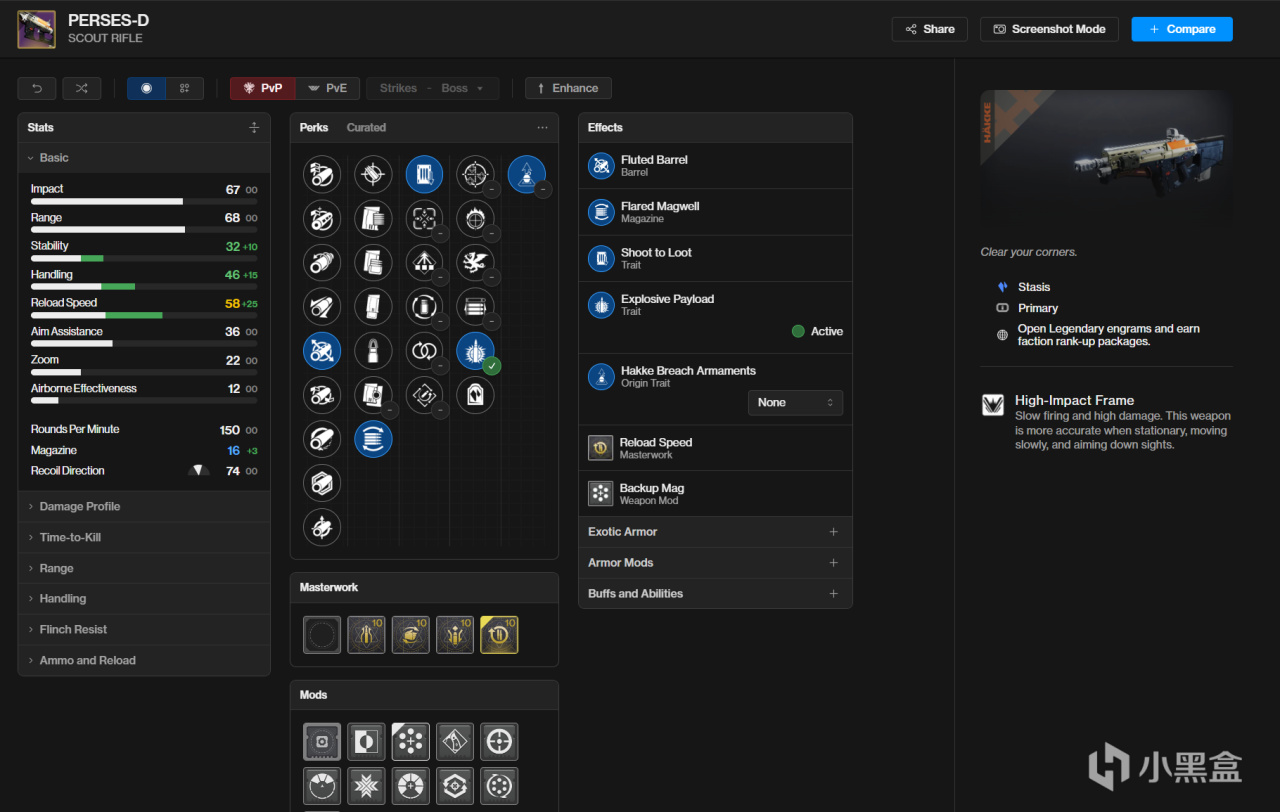Click the shuffle randomize perks icon

click(81, 88)
